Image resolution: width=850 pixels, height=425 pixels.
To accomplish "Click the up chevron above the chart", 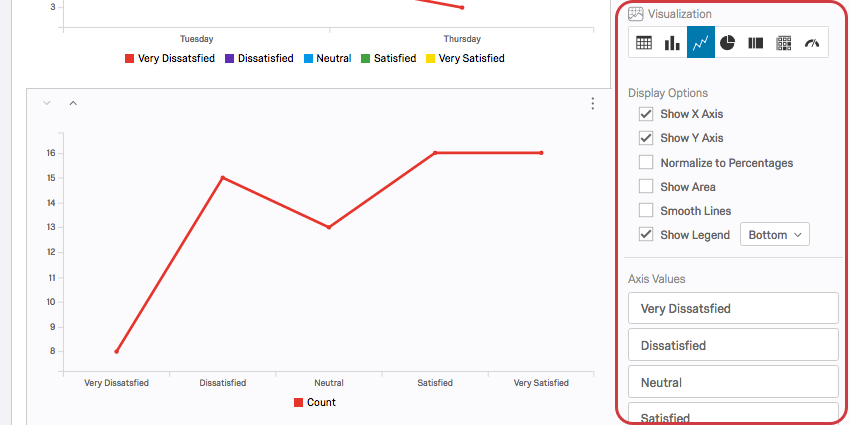I will pos(73,103).
